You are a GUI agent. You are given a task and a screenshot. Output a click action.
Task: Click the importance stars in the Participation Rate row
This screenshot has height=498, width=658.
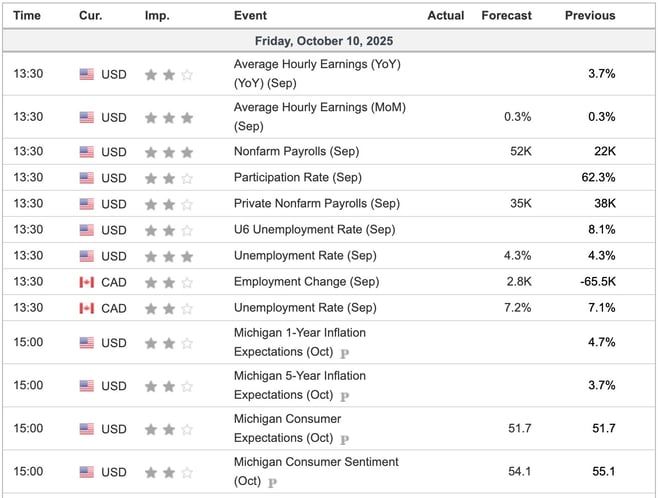coord(168,178)
